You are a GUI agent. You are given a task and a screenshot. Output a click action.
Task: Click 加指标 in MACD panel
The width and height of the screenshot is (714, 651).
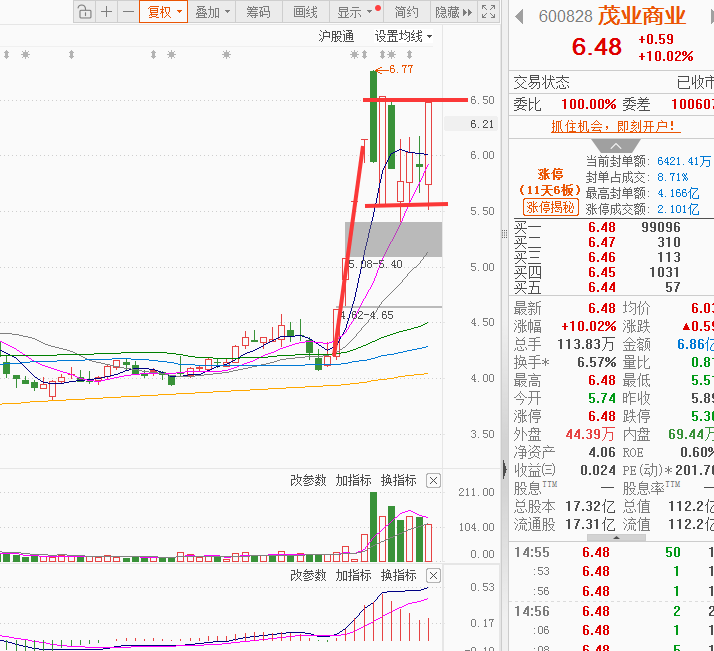click(353, 575)
